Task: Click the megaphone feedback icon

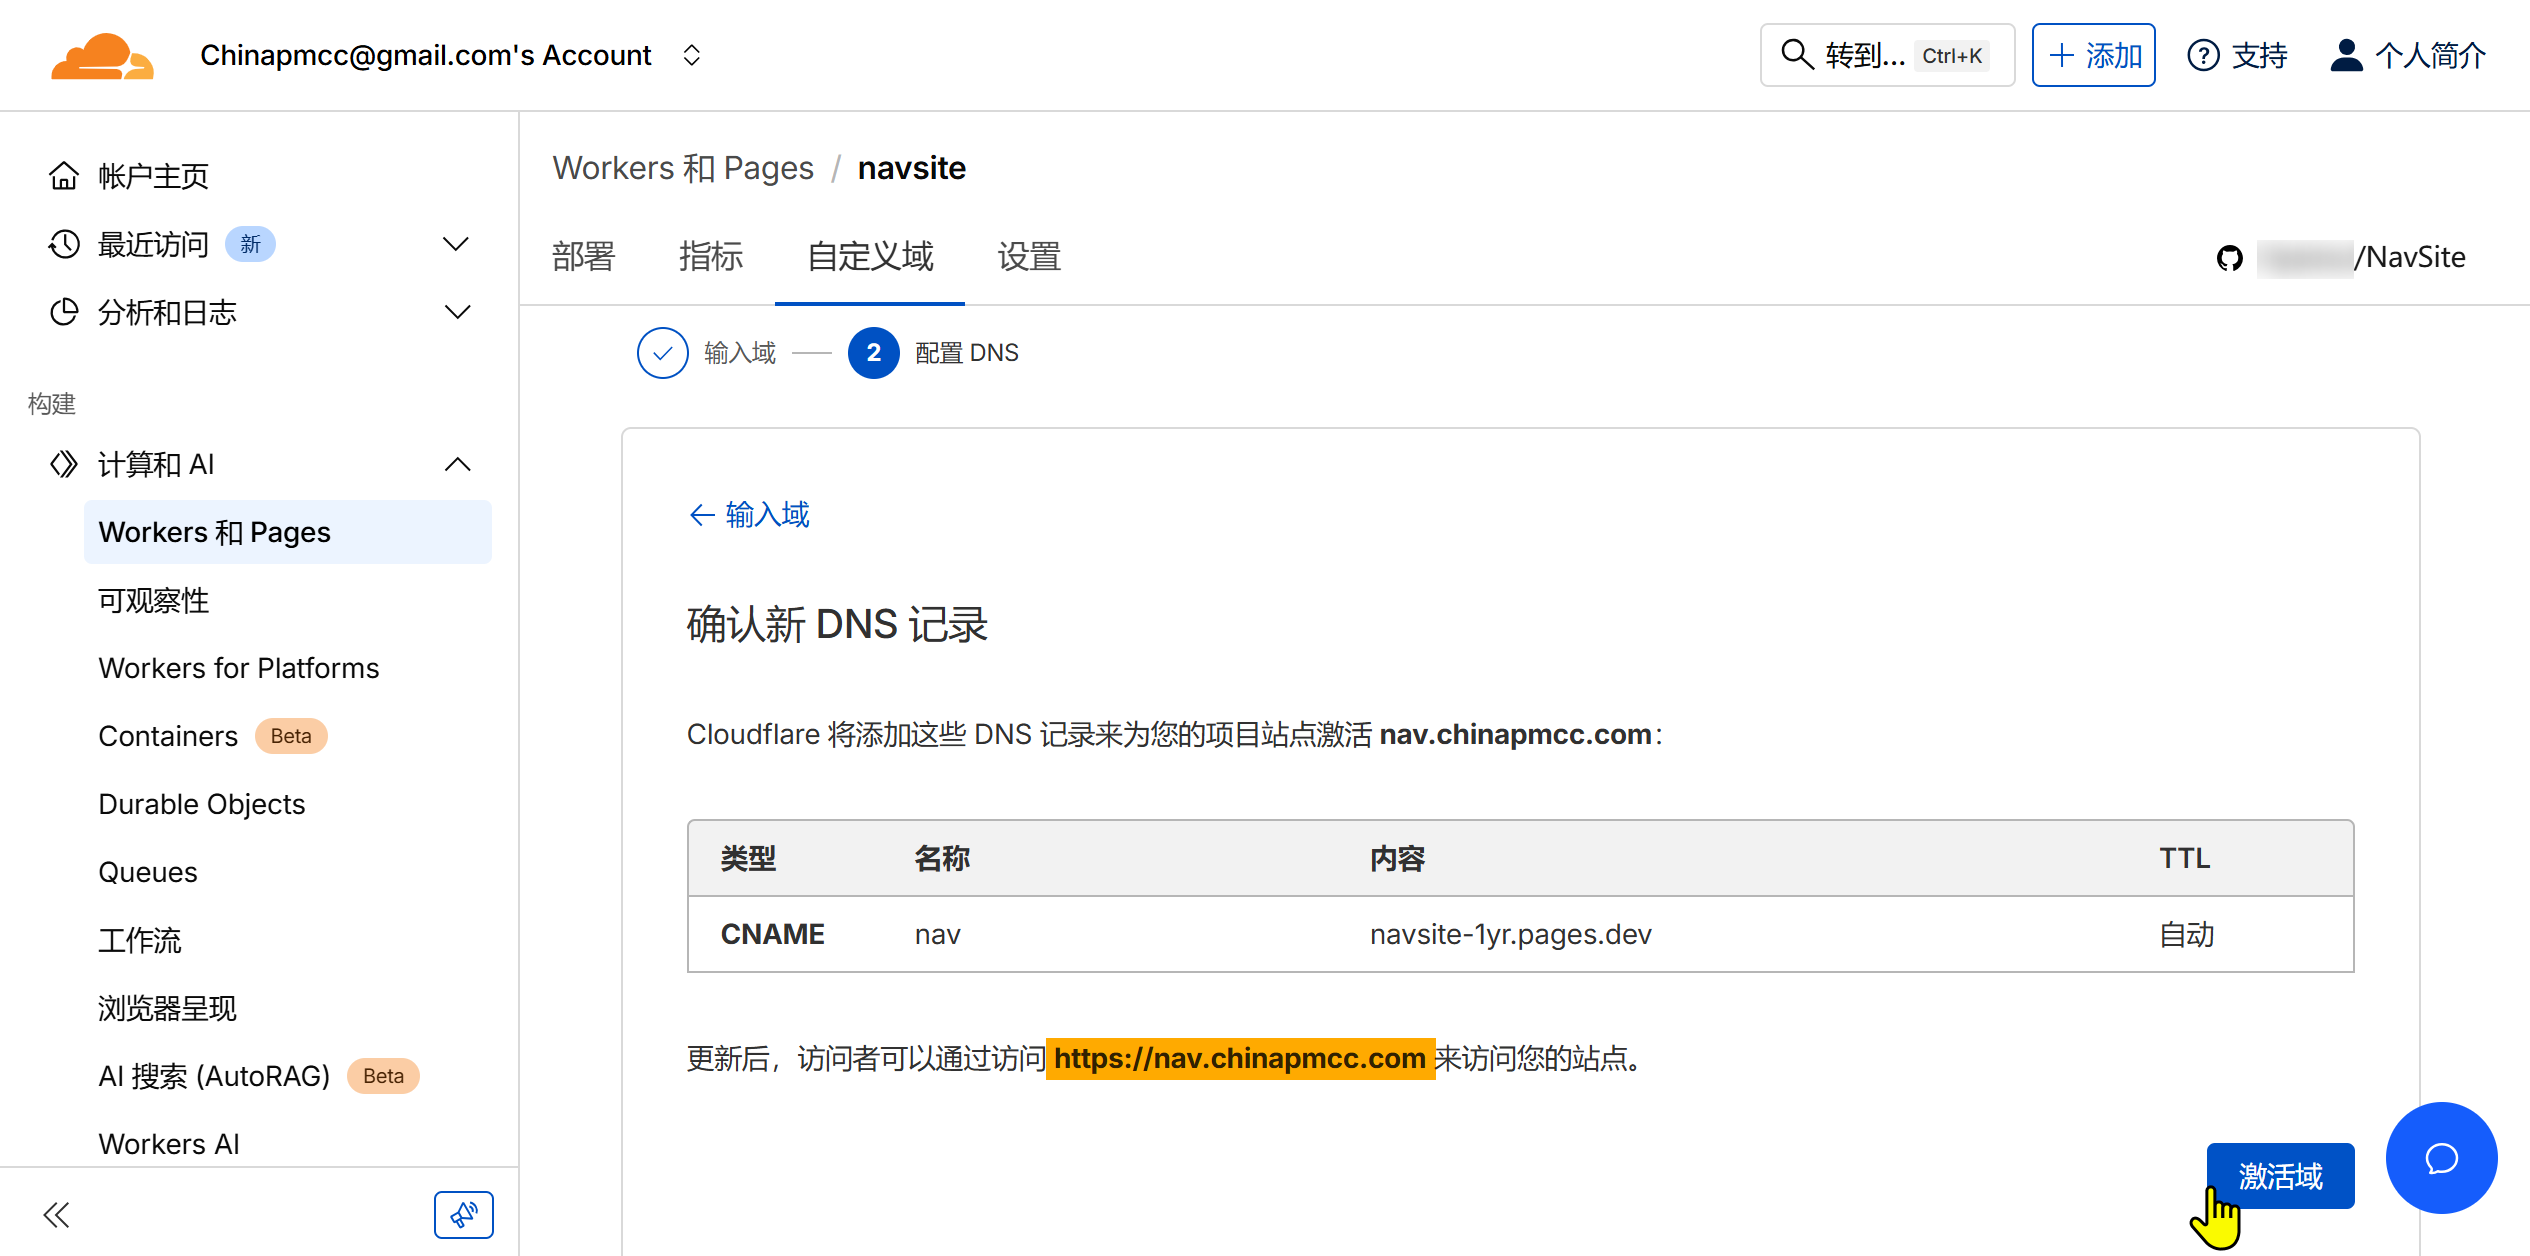Action: pyautogui.click(x=463, y=1214)
